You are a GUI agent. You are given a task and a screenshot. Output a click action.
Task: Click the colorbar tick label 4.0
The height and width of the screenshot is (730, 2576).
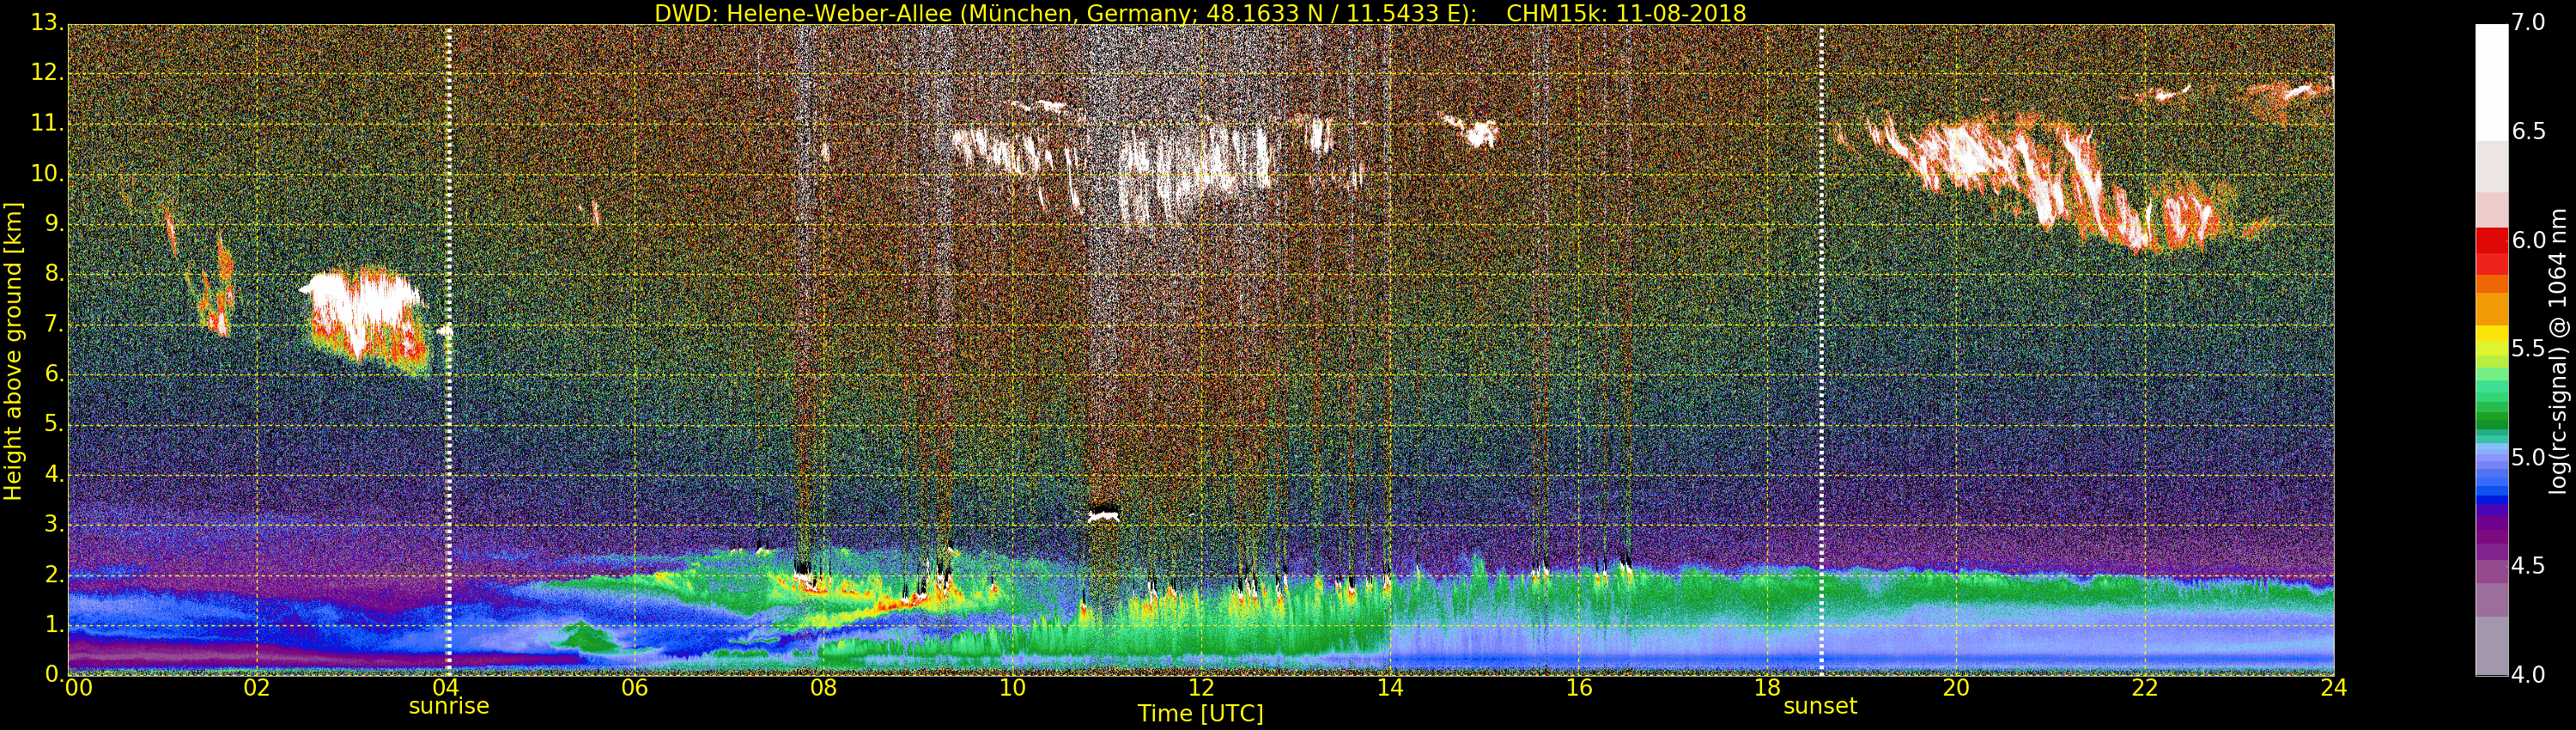coord(2529,675)
